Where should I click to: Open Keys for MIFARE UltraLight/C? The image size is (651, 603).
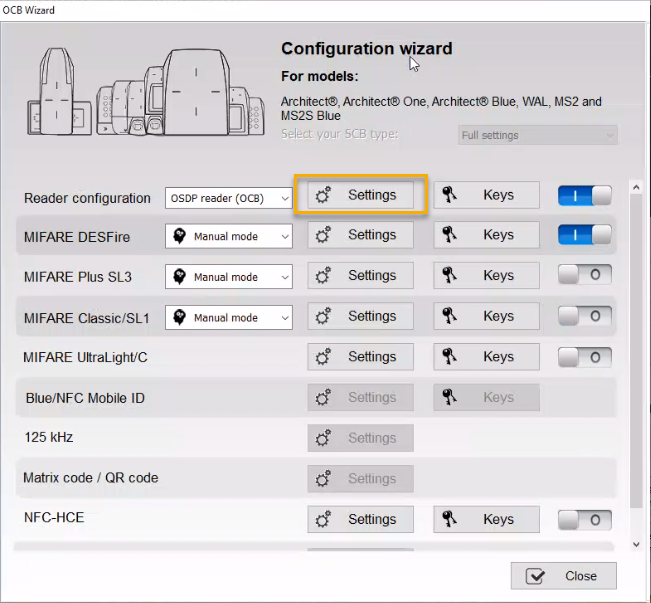(x=486, y=357)
